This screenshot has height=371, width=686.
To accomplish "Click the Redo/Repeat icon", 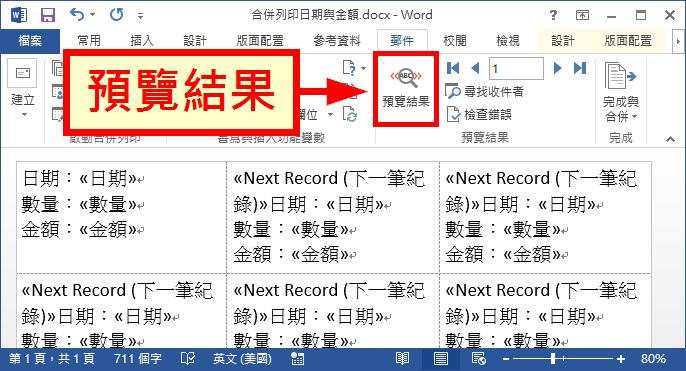I will pyautogui.click(x=116, y=15).
